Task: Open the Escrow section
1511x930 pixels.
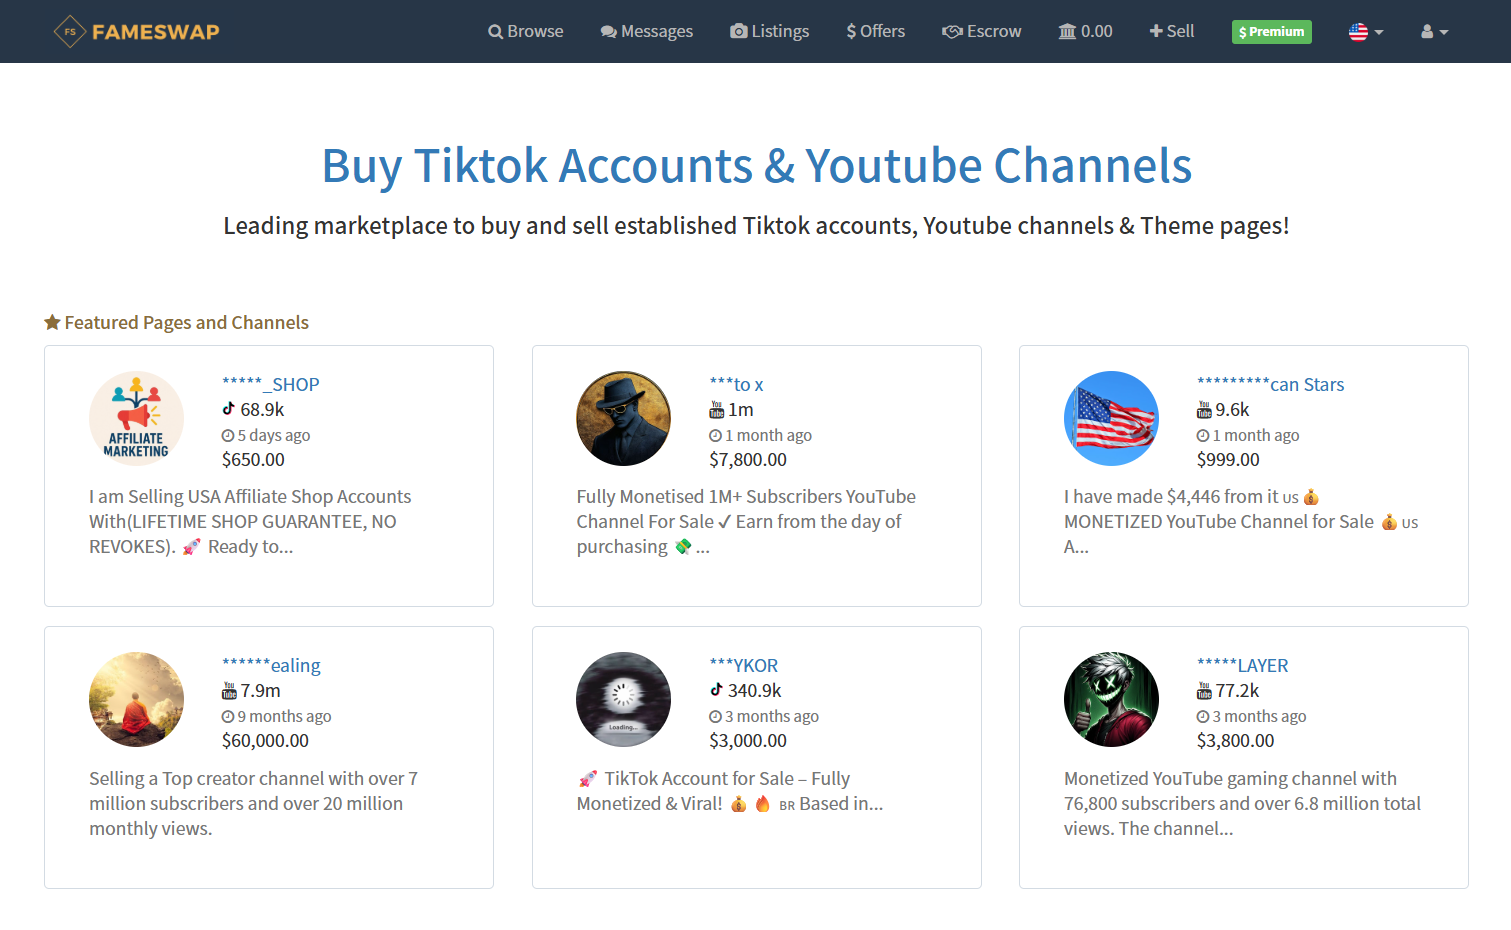Action: [982, 32]
